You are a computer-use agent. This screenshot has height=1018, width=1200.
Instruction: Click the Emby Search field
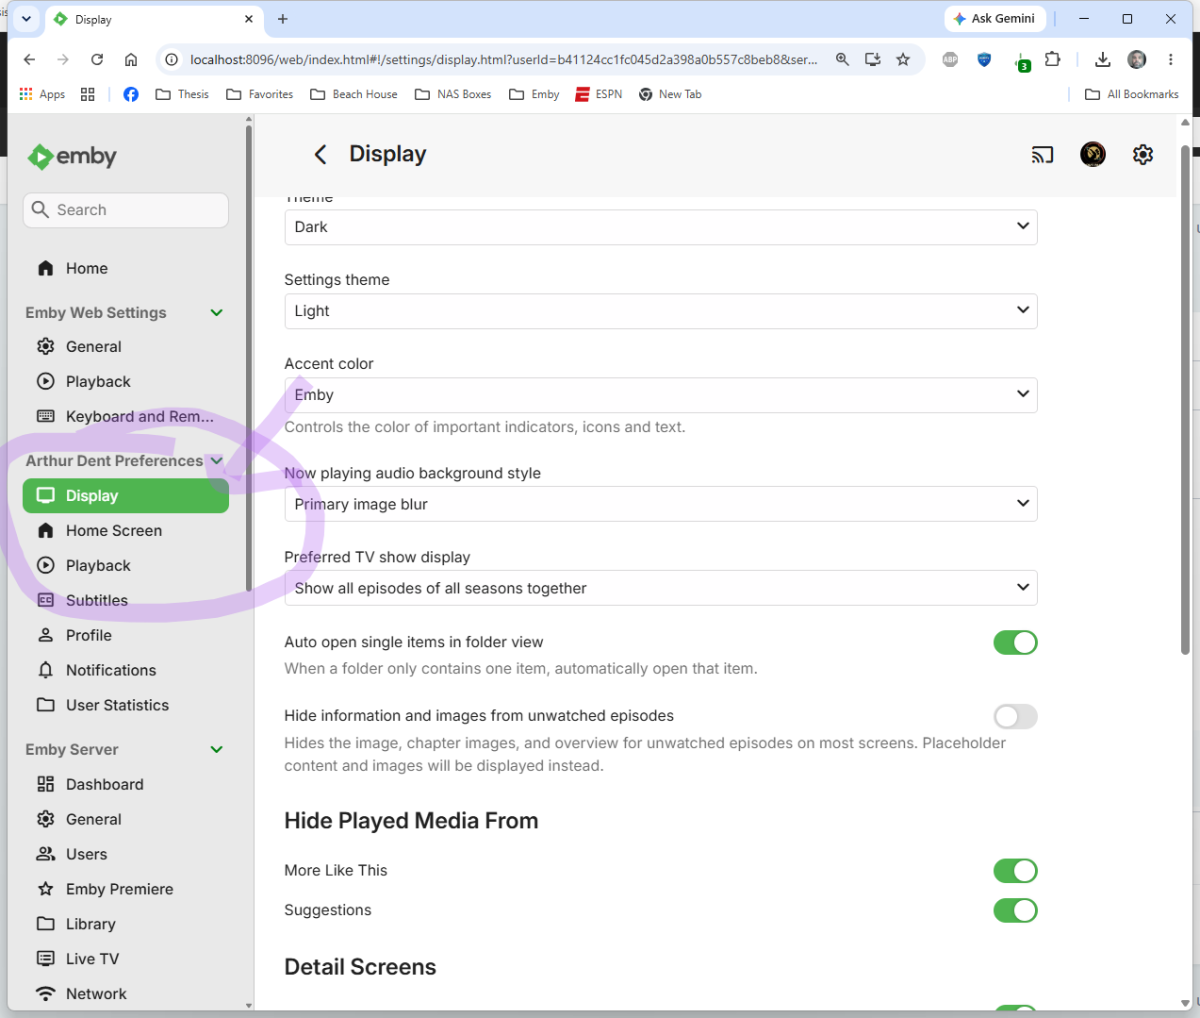(126, 210)
